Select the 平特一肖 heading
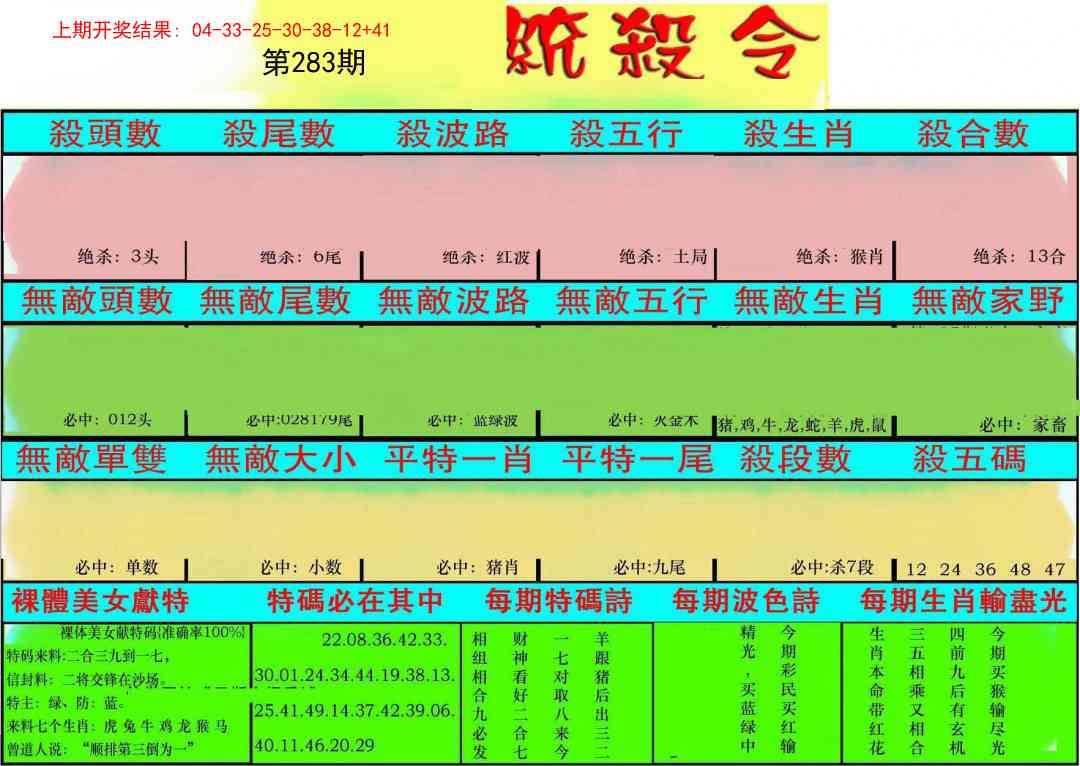Screen dimensions: 1080x766 pyautogui.click(x=458, y=459)
